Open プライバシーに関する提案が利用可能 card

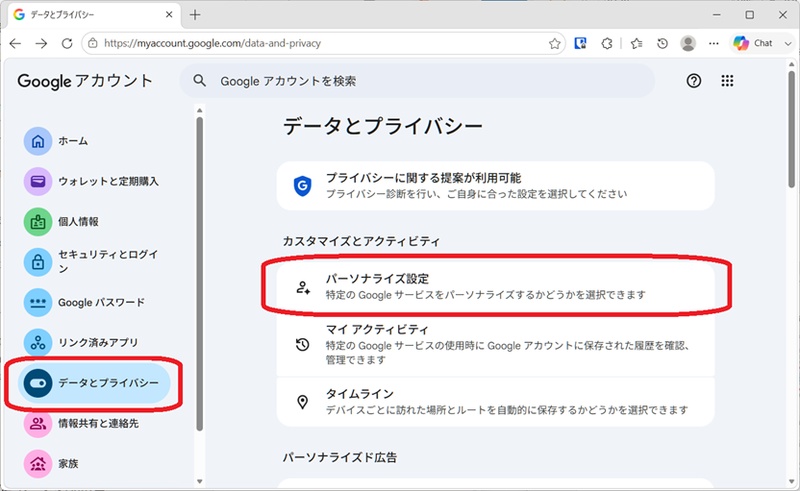click(495, 186)
